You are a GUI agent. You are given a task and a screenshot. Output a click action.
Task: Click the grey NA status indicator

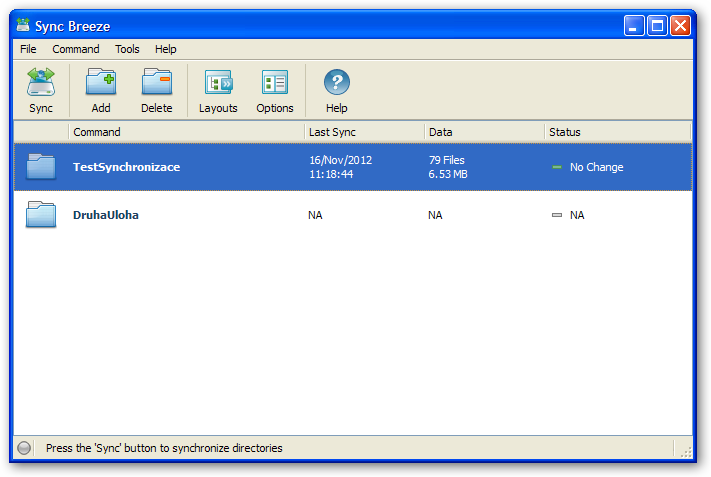click(x=557, y=215)
